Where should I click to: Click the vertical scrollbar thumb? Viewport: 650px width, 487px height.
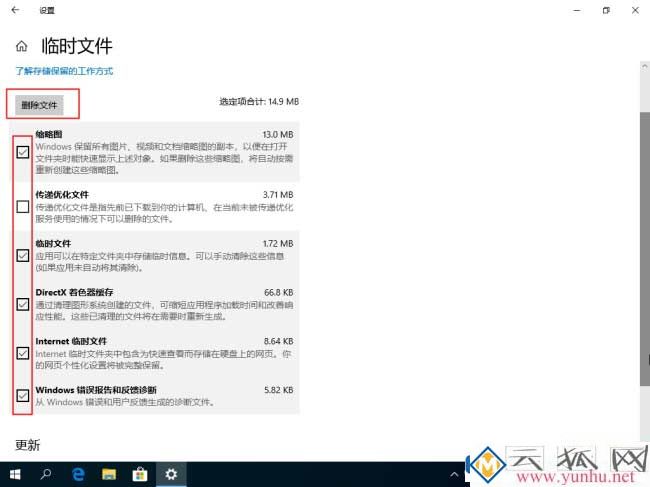pos(645,249)
